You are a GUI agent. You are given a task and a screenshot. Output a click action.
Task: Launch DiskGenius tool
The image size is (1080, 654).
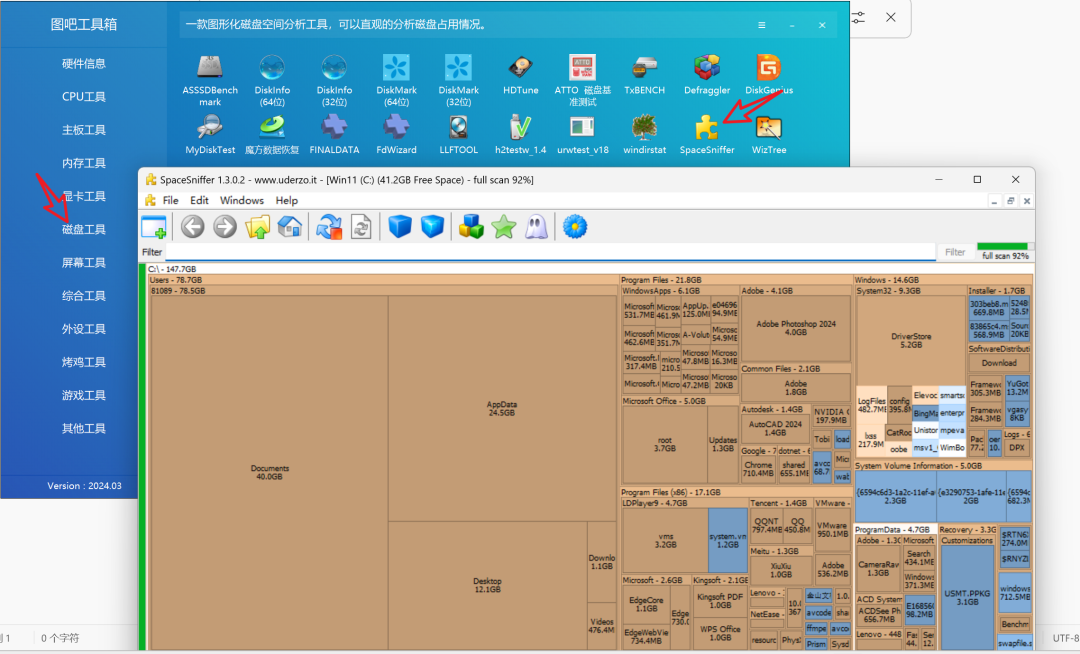pyautogui.click(x=769, y=74)
